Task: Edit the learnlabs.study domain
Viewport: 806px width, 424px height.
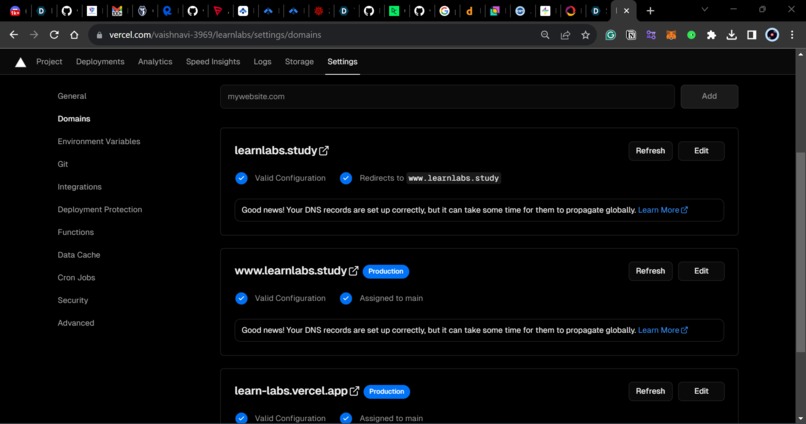Action: (x=701, y=151)
